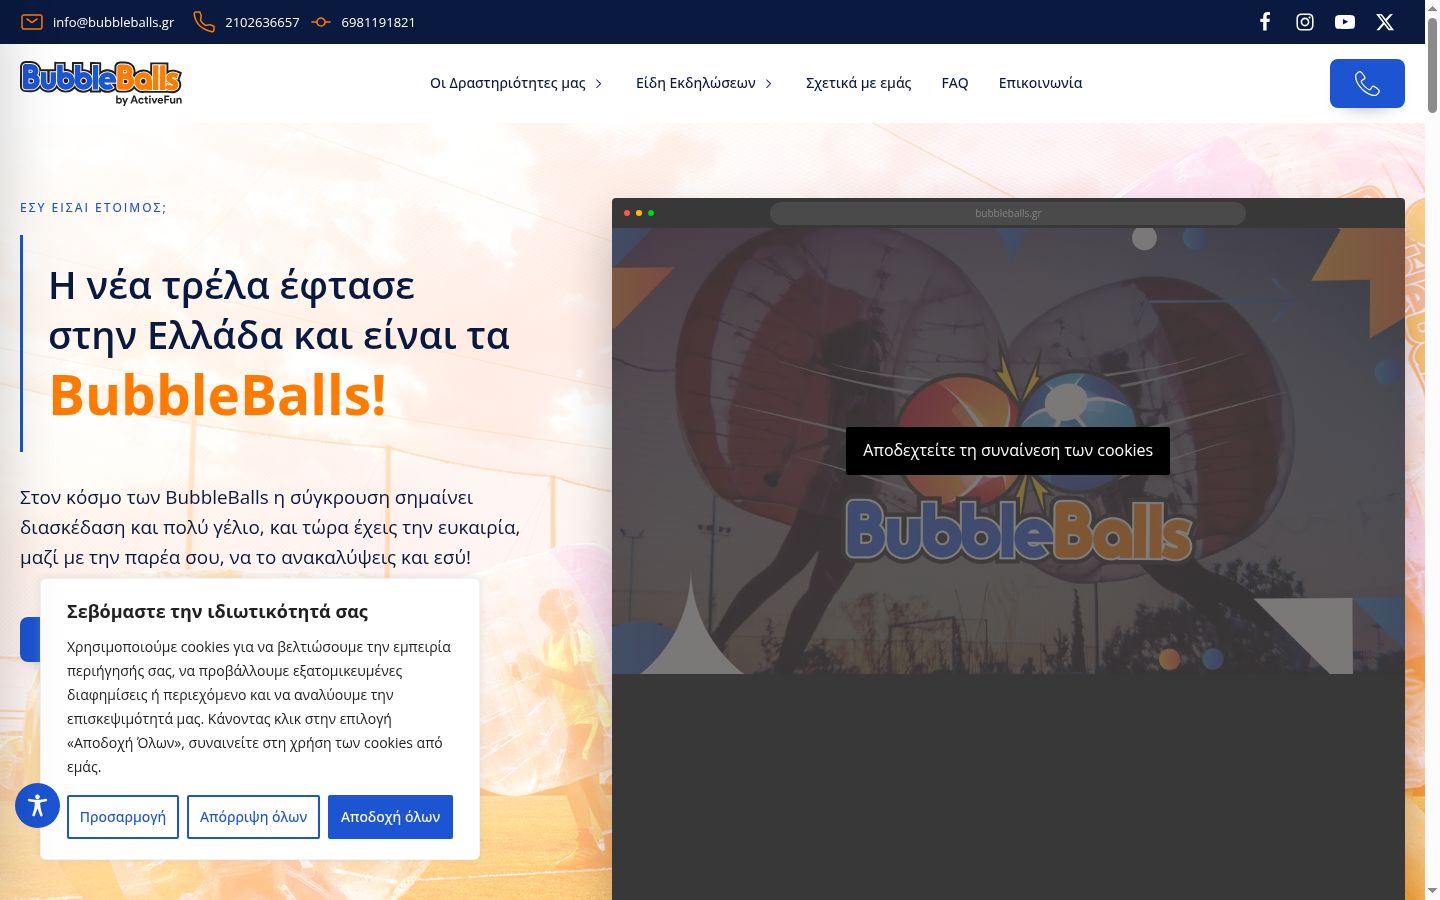Open the Είδη Εκδηλώσεων menu
Screen dimensions: 1440x900
tap(696, 83)
